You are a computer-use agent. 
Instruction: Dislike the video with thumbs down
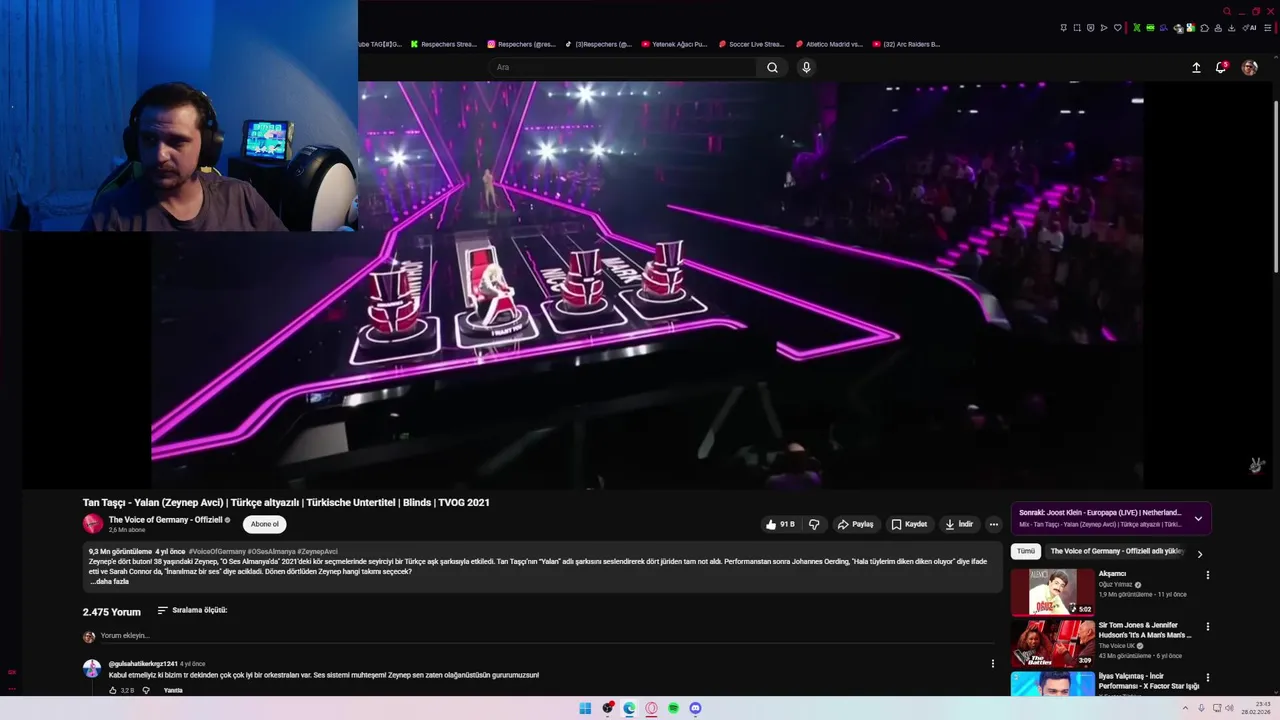tap(814, 524)
